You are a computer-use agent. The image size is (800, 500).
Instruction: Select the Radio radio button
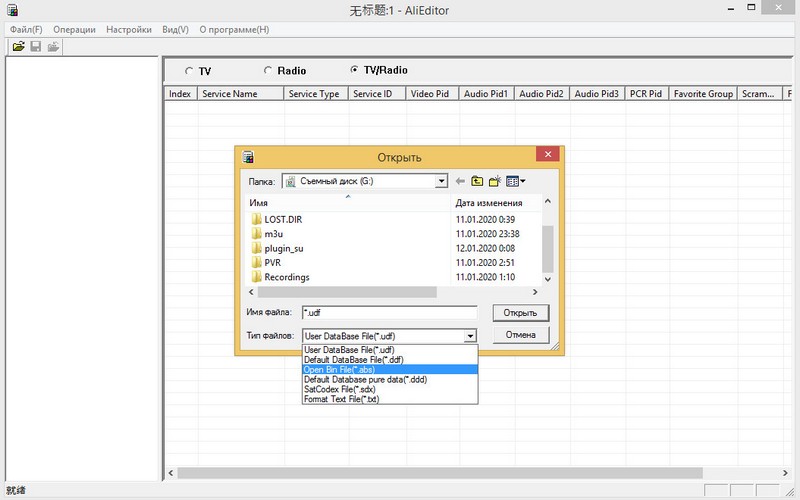(268, 70)
